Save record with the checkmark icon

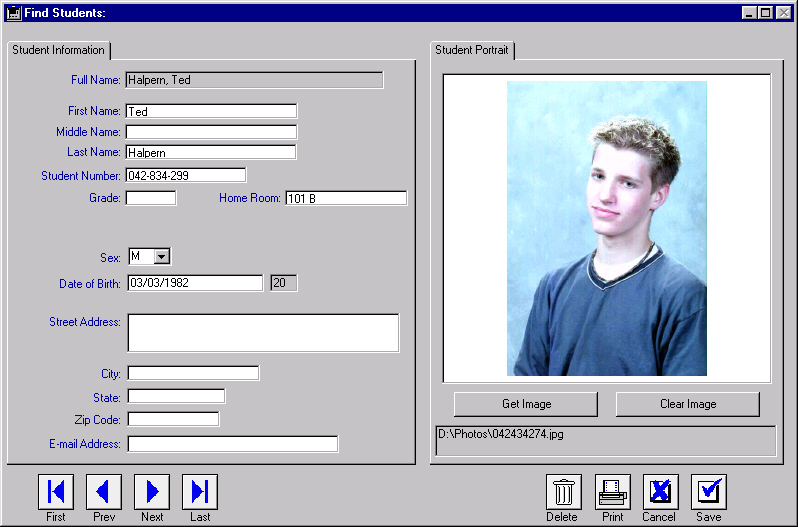tap(708, 492)
